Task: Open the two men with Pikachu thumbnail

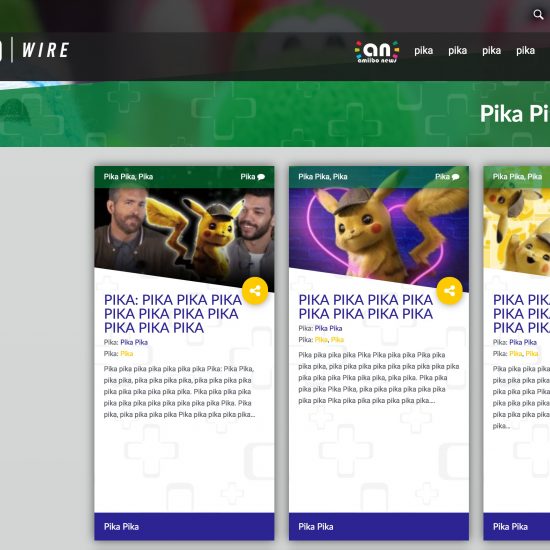Action: (x=184, y=235)
